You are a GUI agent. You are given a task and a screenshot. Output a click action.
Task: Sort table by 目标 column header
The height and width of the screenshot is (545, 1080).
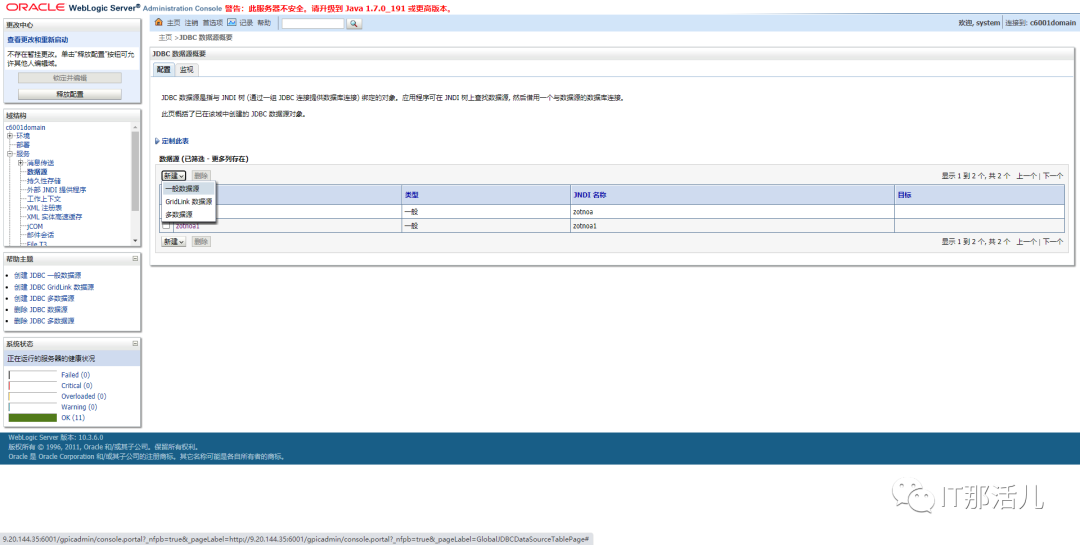904,196
